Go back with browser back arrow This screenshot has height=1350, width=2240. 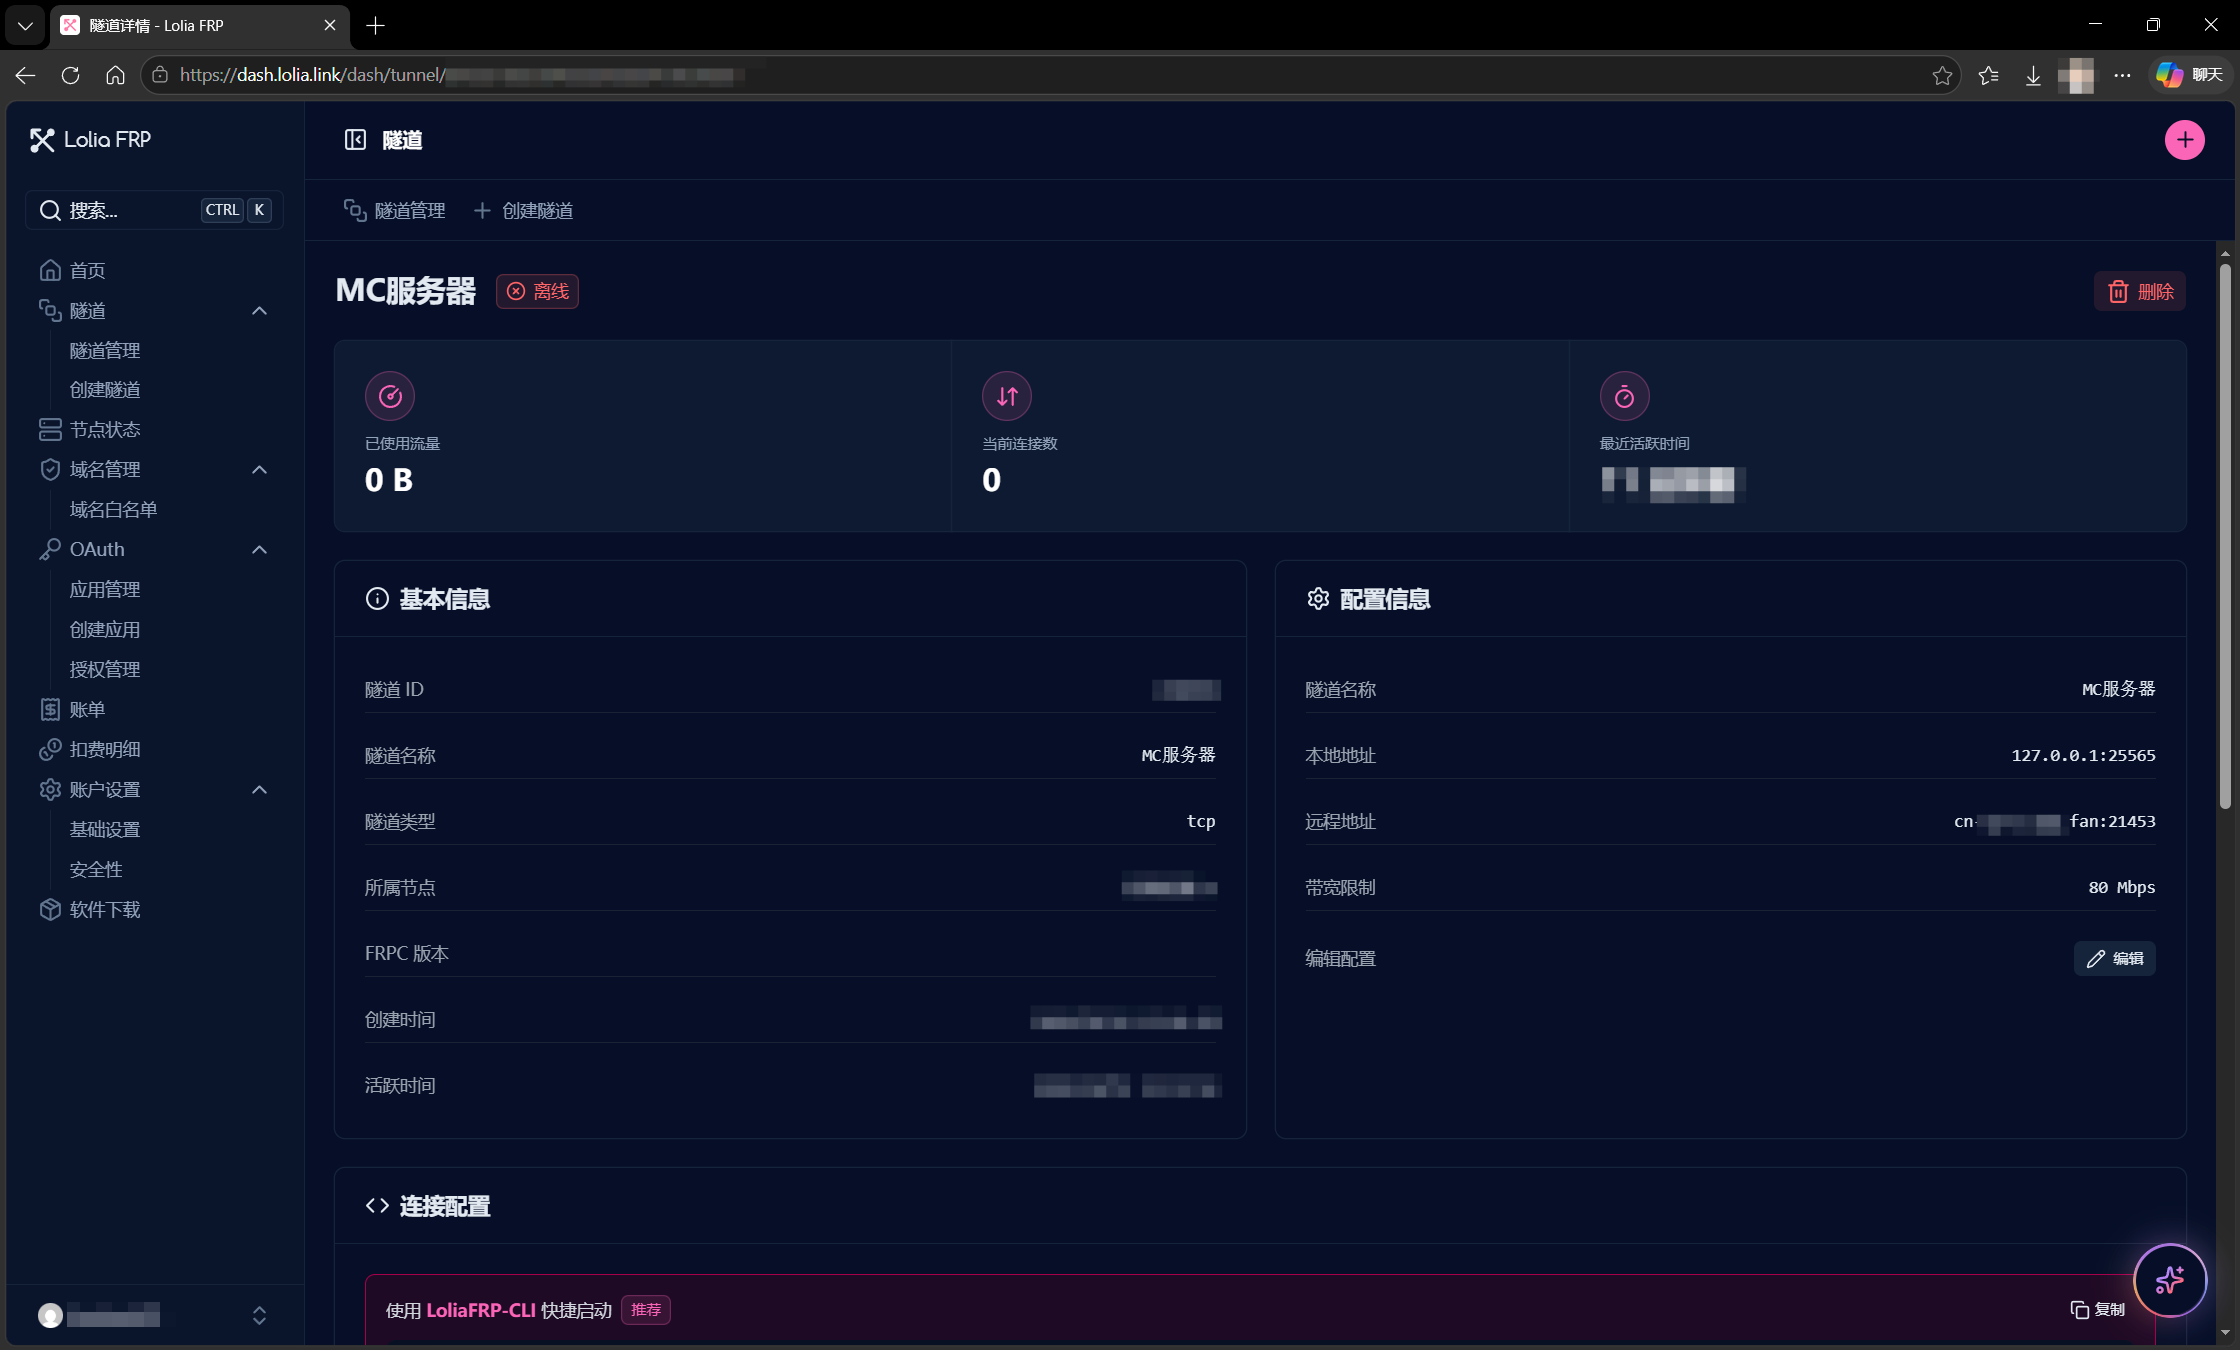point(25,75)
